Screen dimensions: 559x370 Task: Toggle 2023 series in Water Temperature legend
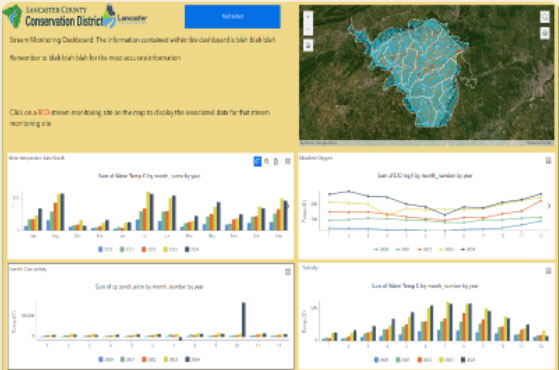tap(170, 250)
